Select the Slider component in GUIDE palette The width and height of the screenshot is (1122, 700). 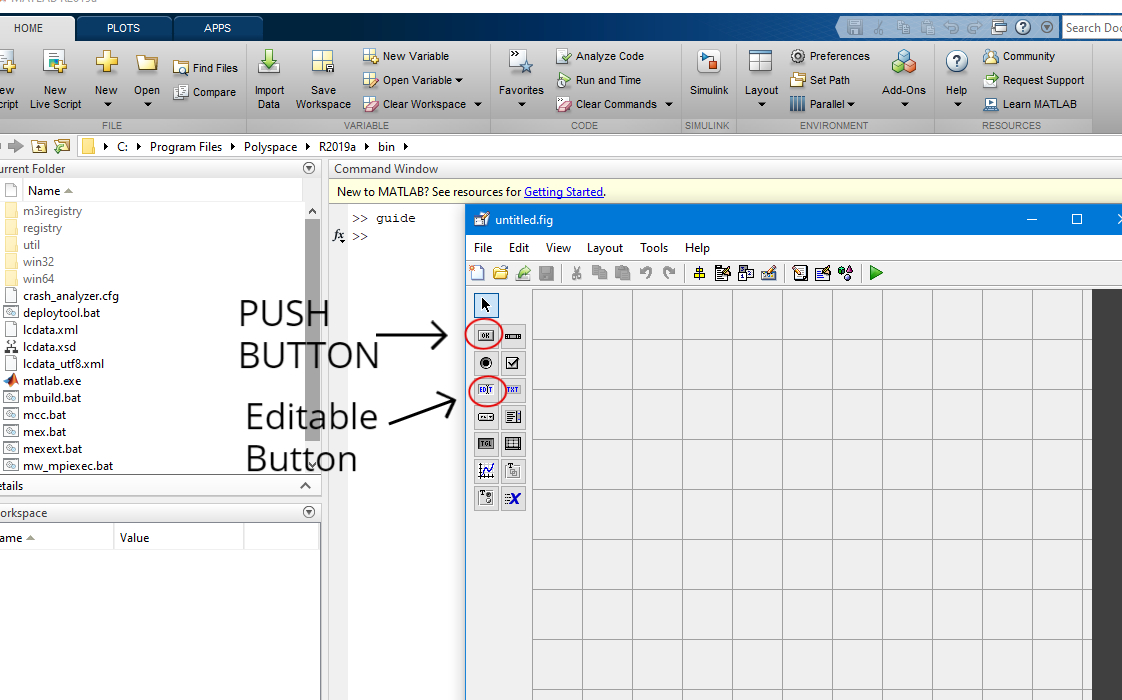tap(513, 336)
